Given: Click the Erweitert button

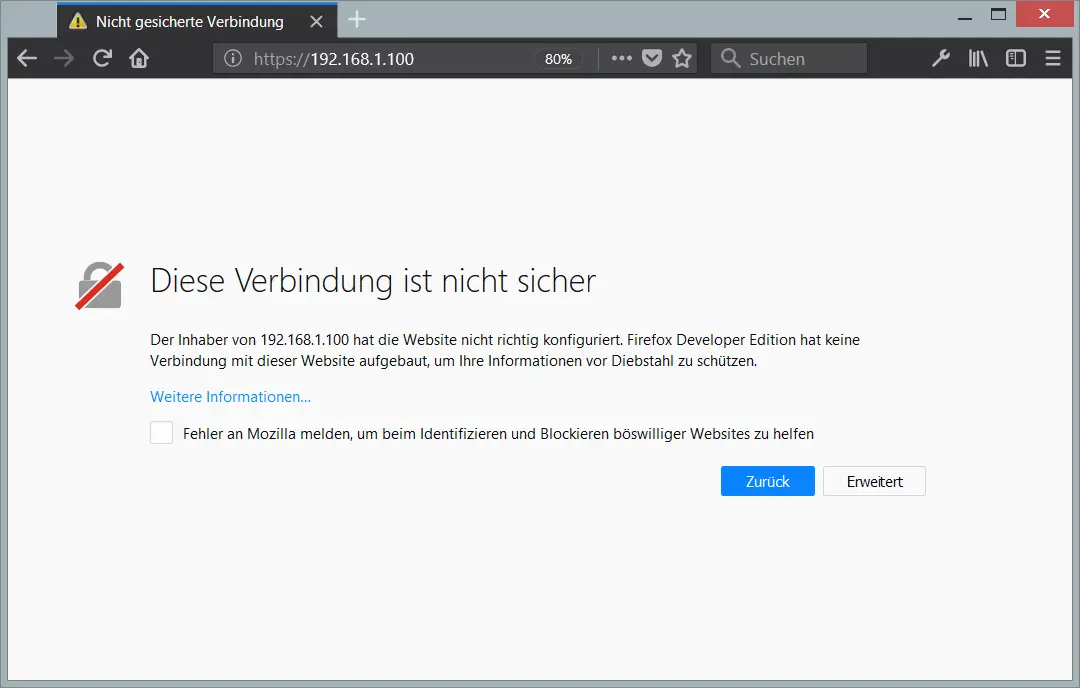Looking at the screenshot, I should click(874, 481).
